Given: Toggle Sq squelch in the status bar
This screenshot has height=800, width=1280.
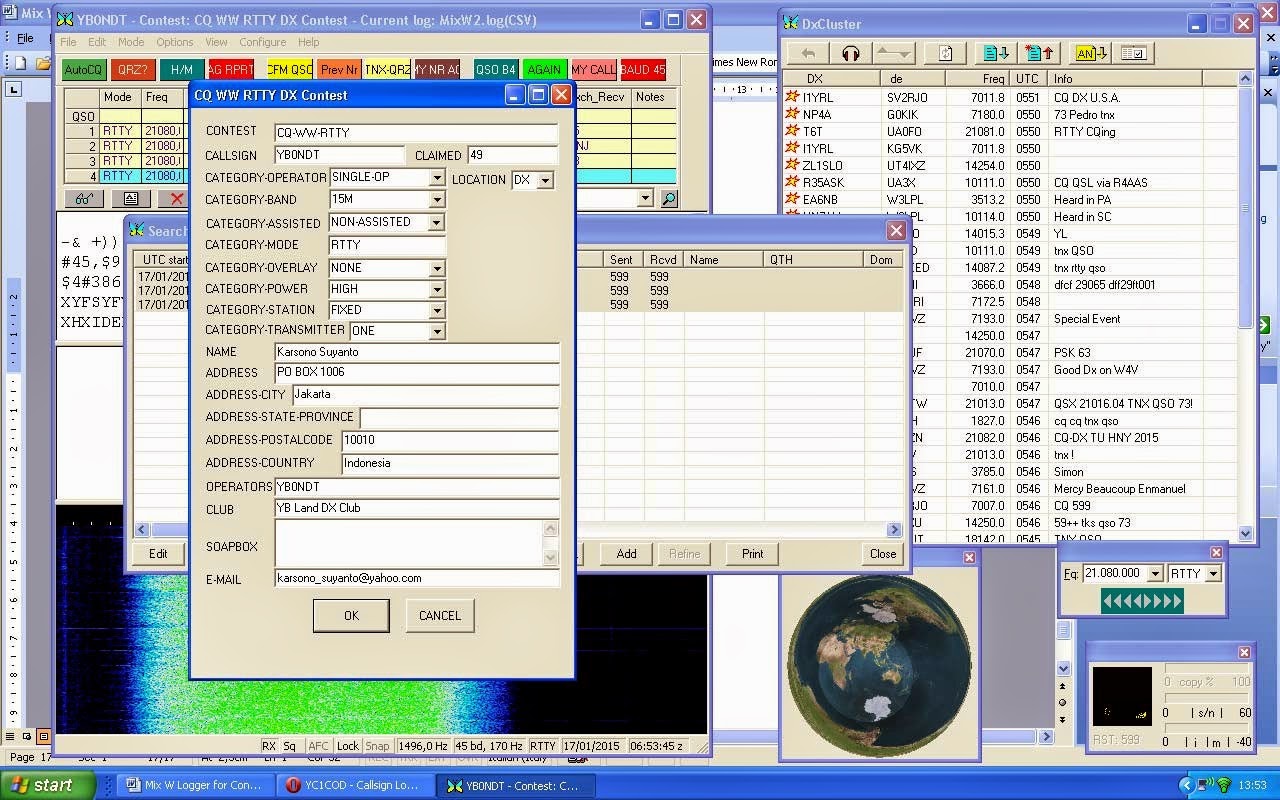Looking at the screenshot, I should coord(290,746).
